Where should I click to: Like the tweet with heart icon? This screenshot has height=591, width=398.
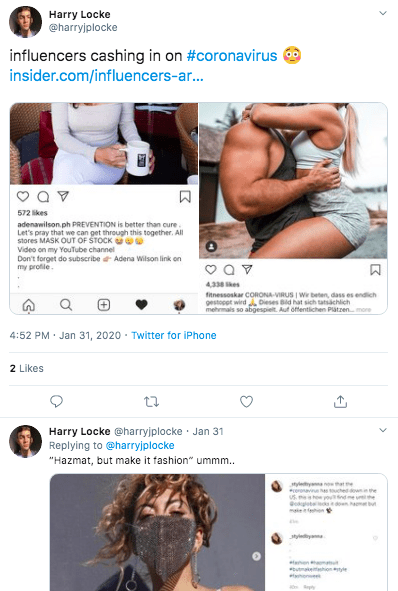pos(246,402)
